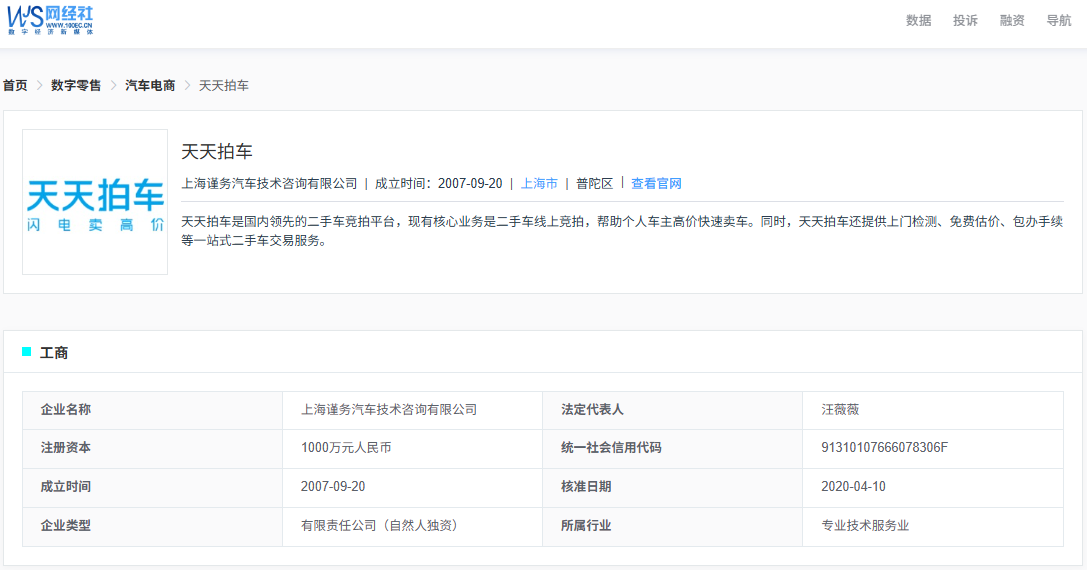Click the company name value in the 工商 table
Viewport: 1087px width, 570px height.
click(389, 410)
